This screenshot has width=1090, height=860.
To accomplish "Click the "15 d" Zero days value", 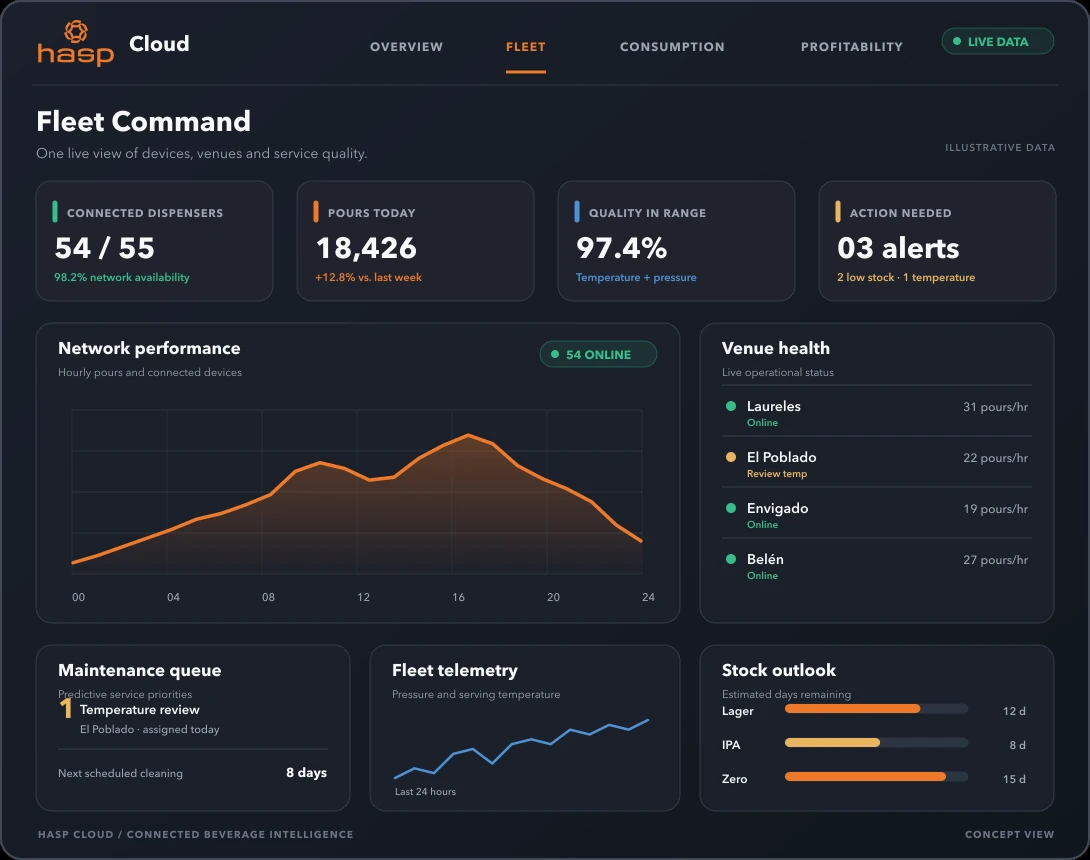I will [1014, 779].
